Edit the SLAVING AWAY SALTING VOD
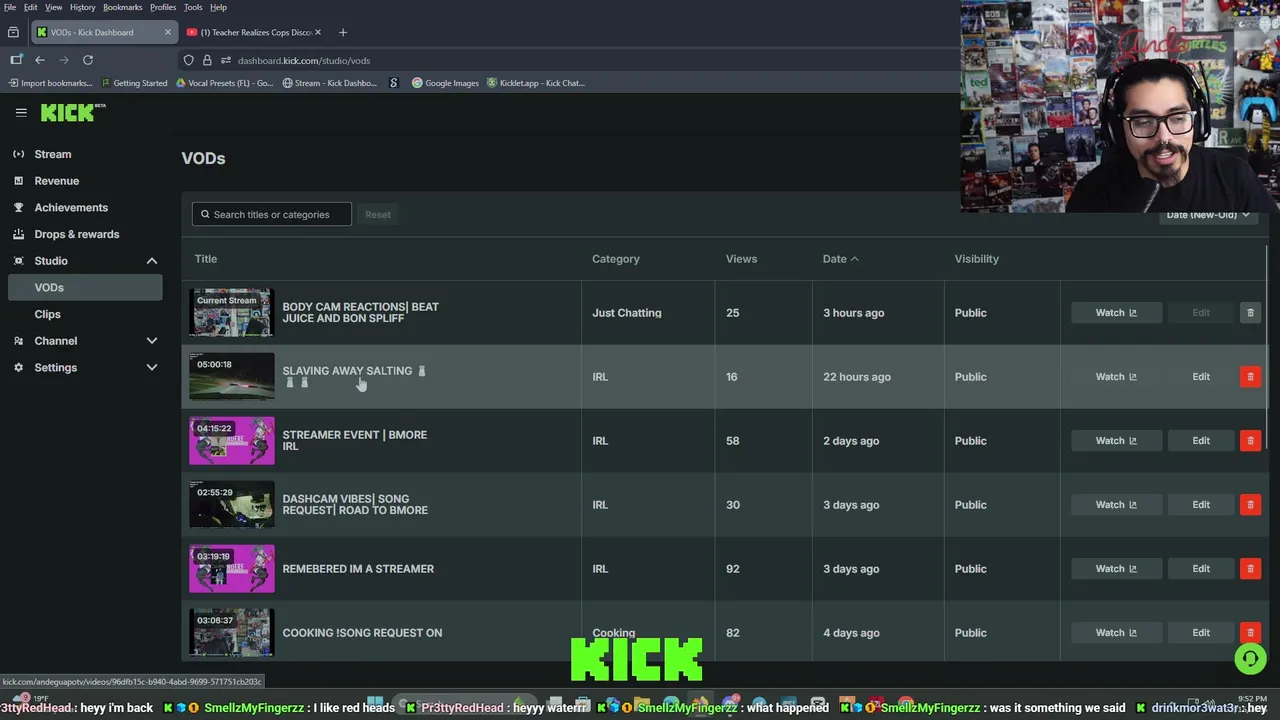This screenshot has height=720, width=1280. tap(1201, 377)
